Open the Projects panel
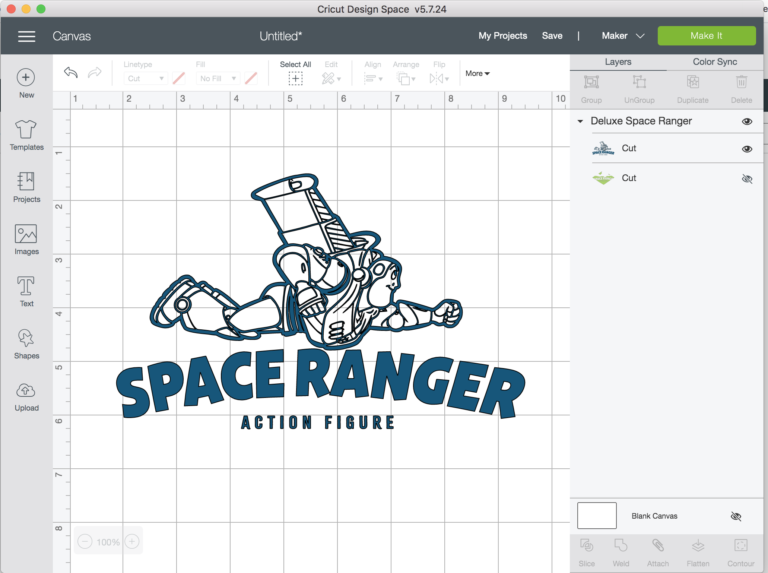The image size is (768, 573). pyautogui.click(x=26, y=187)
